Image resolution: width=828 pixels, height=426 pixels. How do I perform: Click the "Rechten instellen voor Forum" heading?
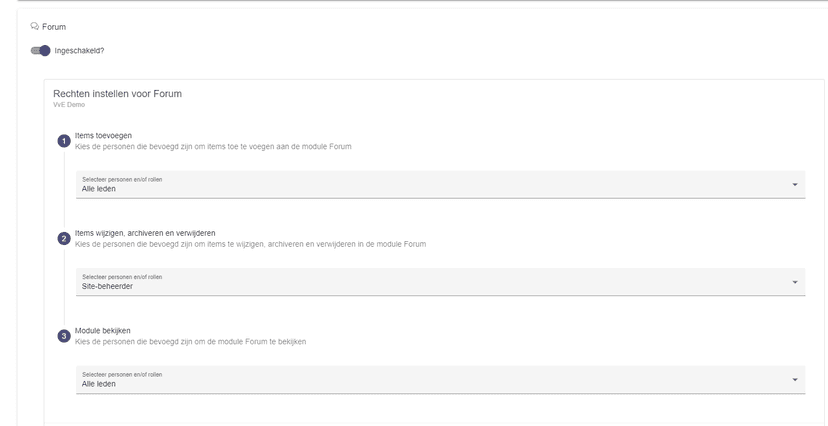click(x=117, y=94)
